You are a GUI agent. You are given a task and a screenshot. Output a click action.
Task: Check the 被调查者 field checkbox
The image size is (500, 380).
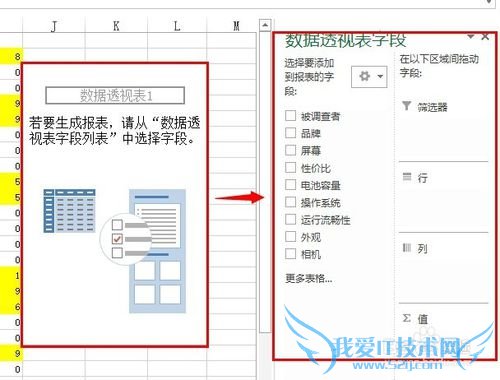click(290, 116)
